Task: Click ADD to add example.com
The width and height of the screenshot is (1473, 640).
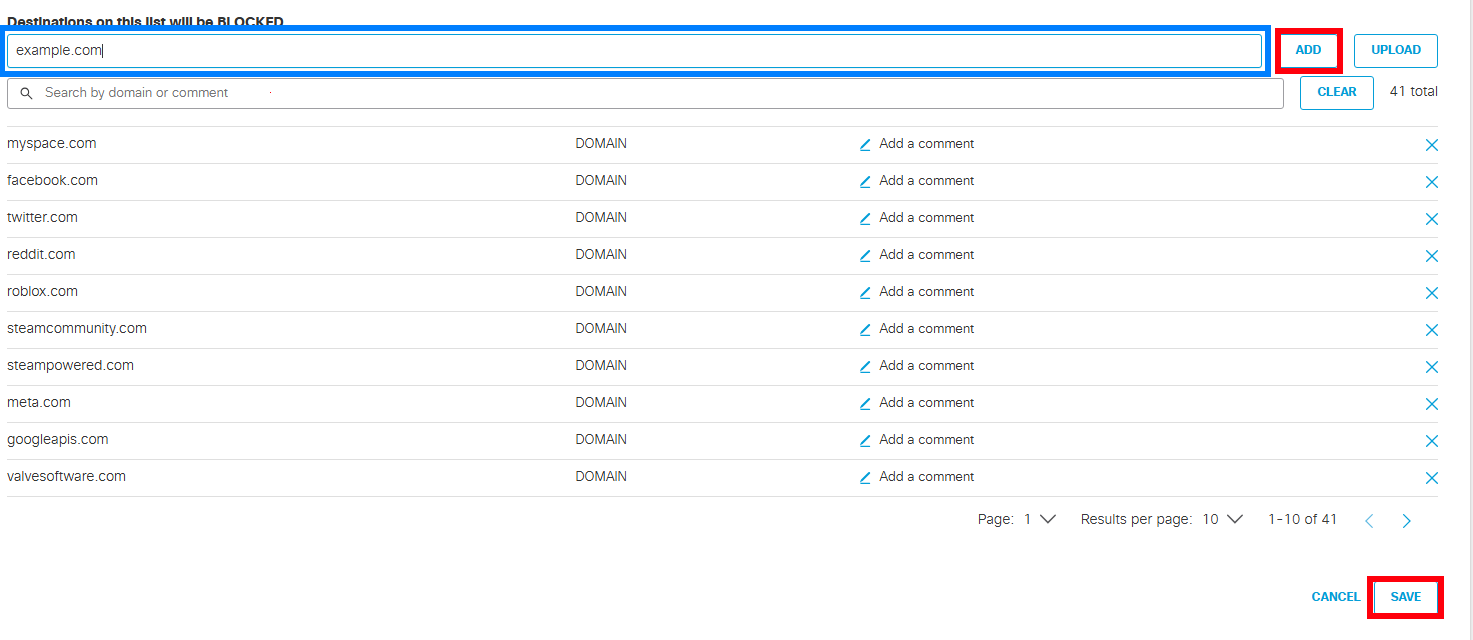Action: [x=1308, y=50]
